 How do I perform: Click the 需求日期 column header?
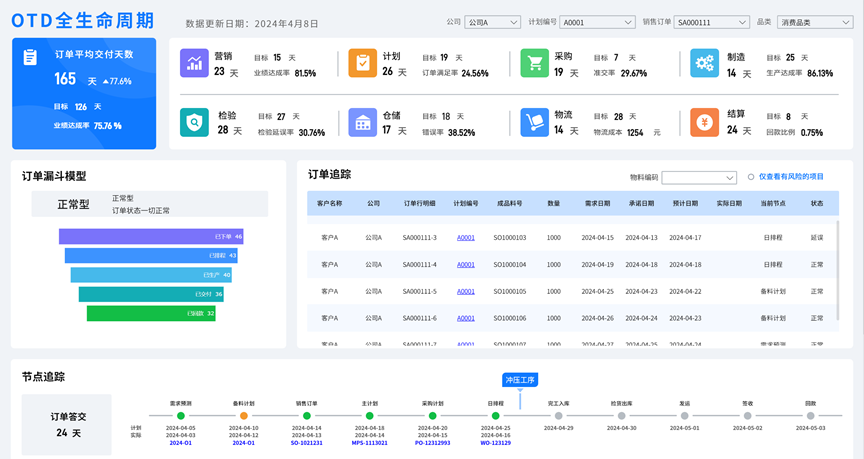pyautogui.click(x=597, y=203)
